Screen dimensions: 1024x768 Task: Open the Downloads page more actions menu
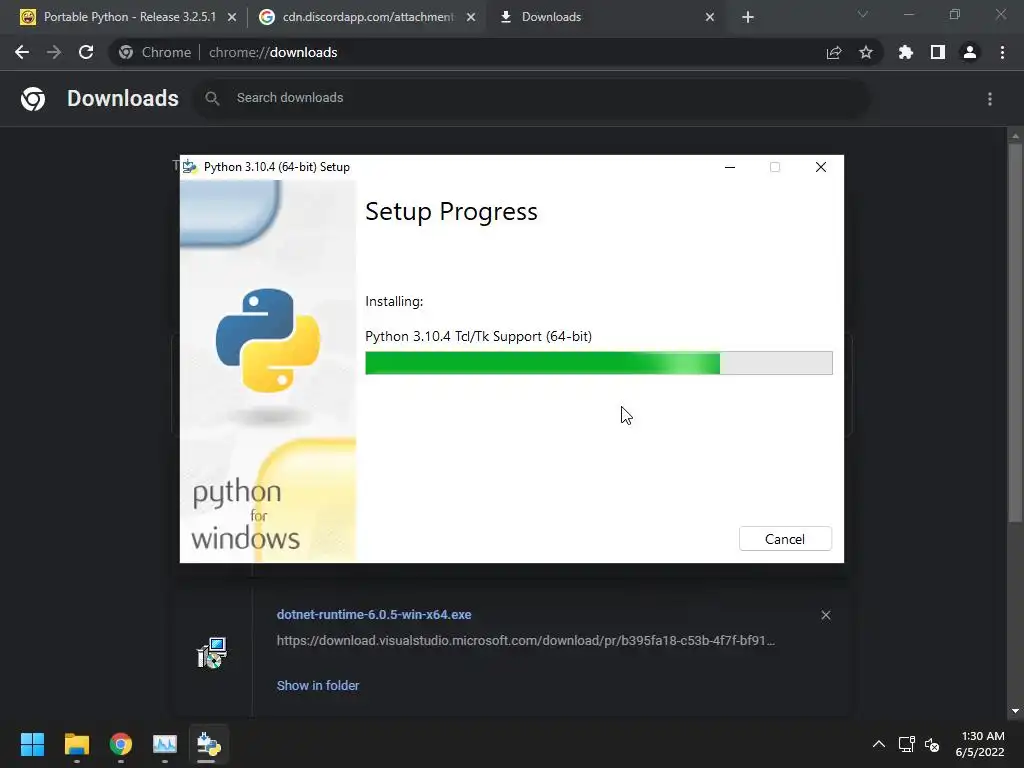[990, 99]
